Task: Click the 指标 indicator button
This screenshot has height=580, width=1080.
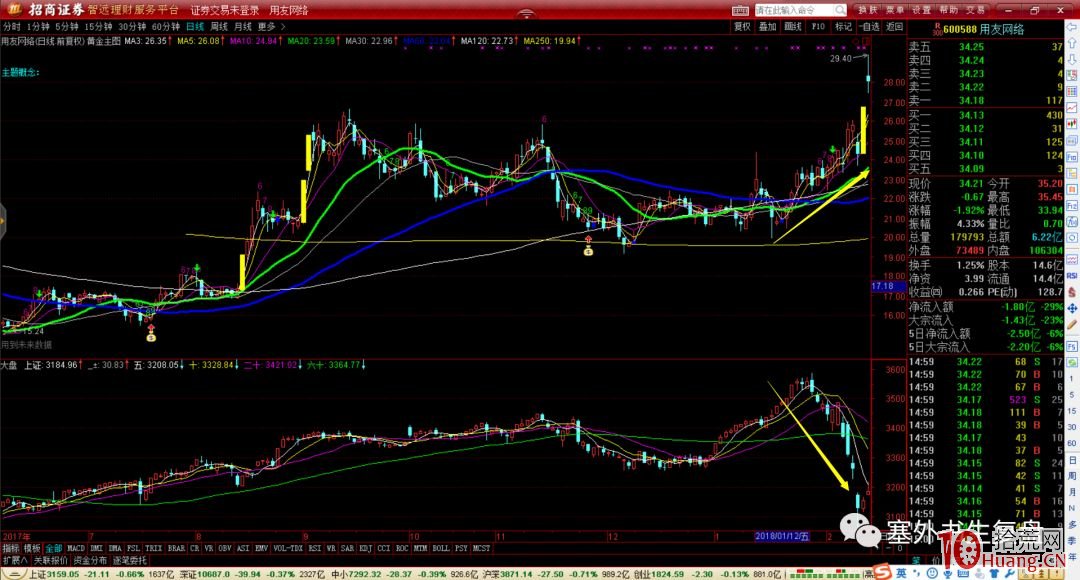Action: (10, 549)
